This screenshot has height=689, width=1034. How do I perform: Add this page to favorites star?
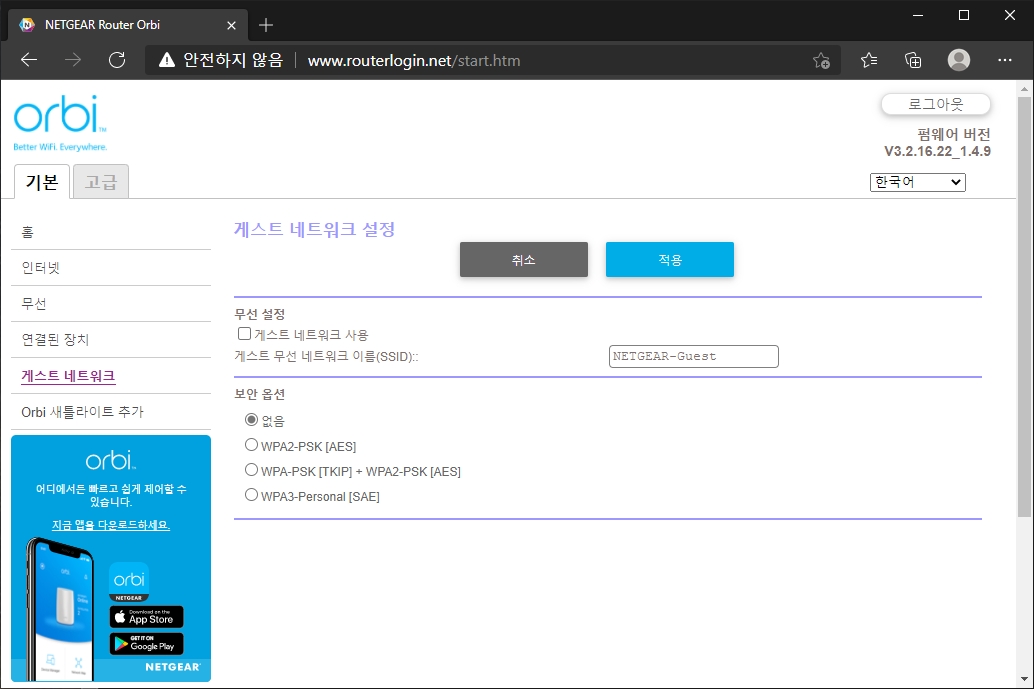(821, 60)
